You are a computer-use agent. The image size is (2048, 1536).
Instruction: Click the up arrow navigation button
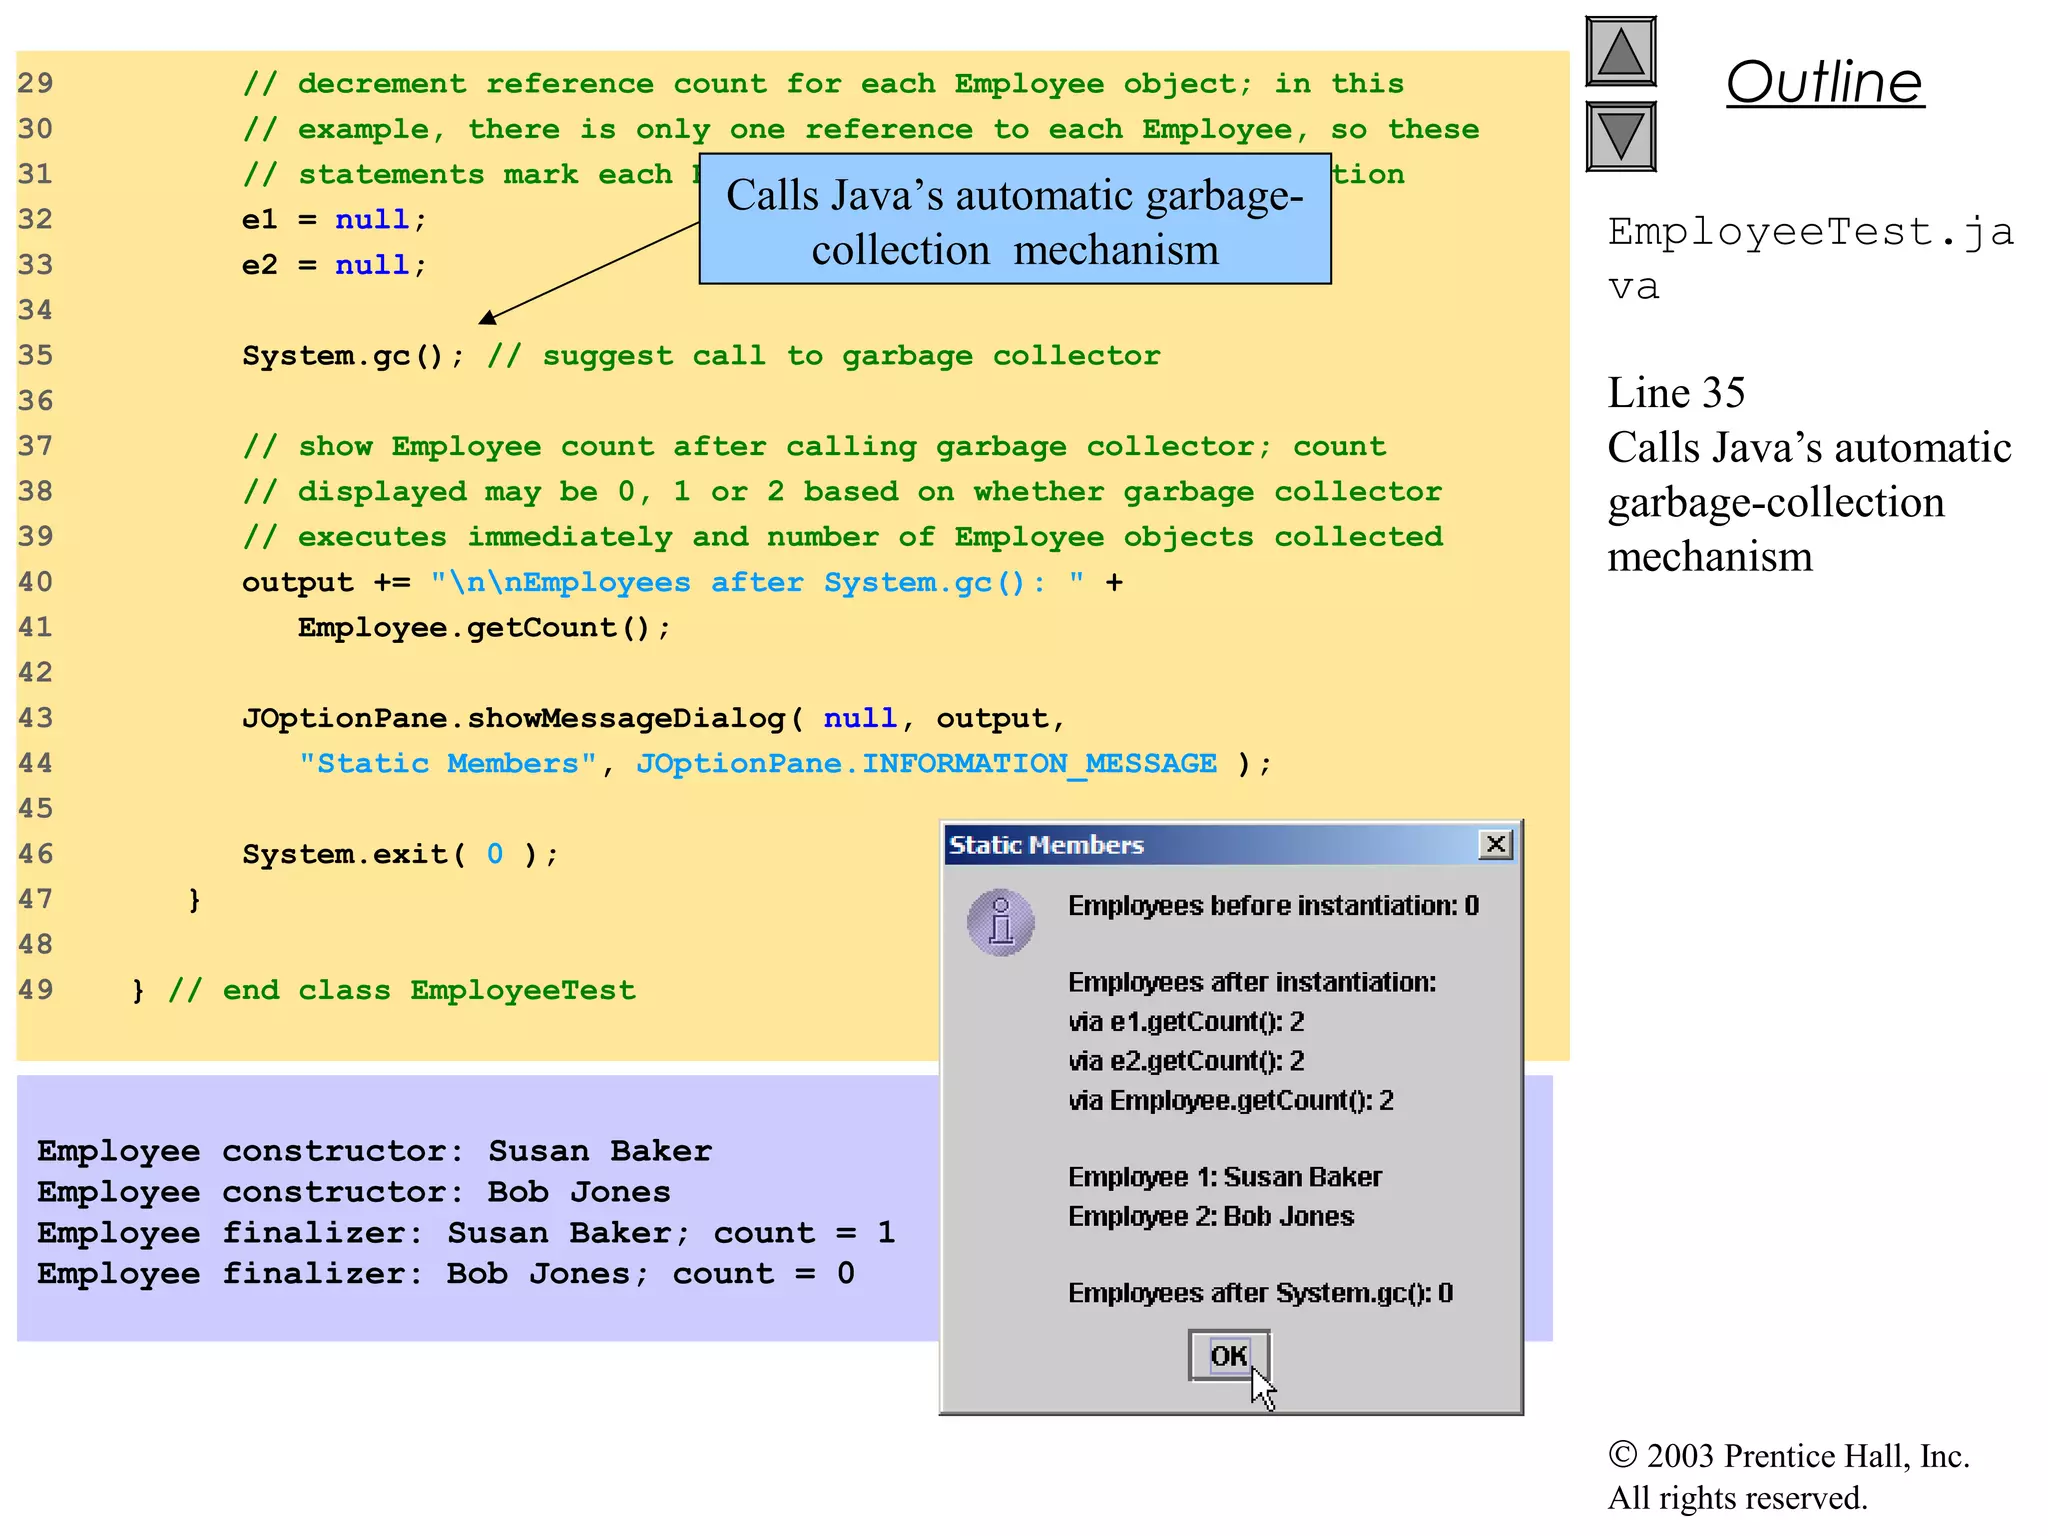point(1620,52)
